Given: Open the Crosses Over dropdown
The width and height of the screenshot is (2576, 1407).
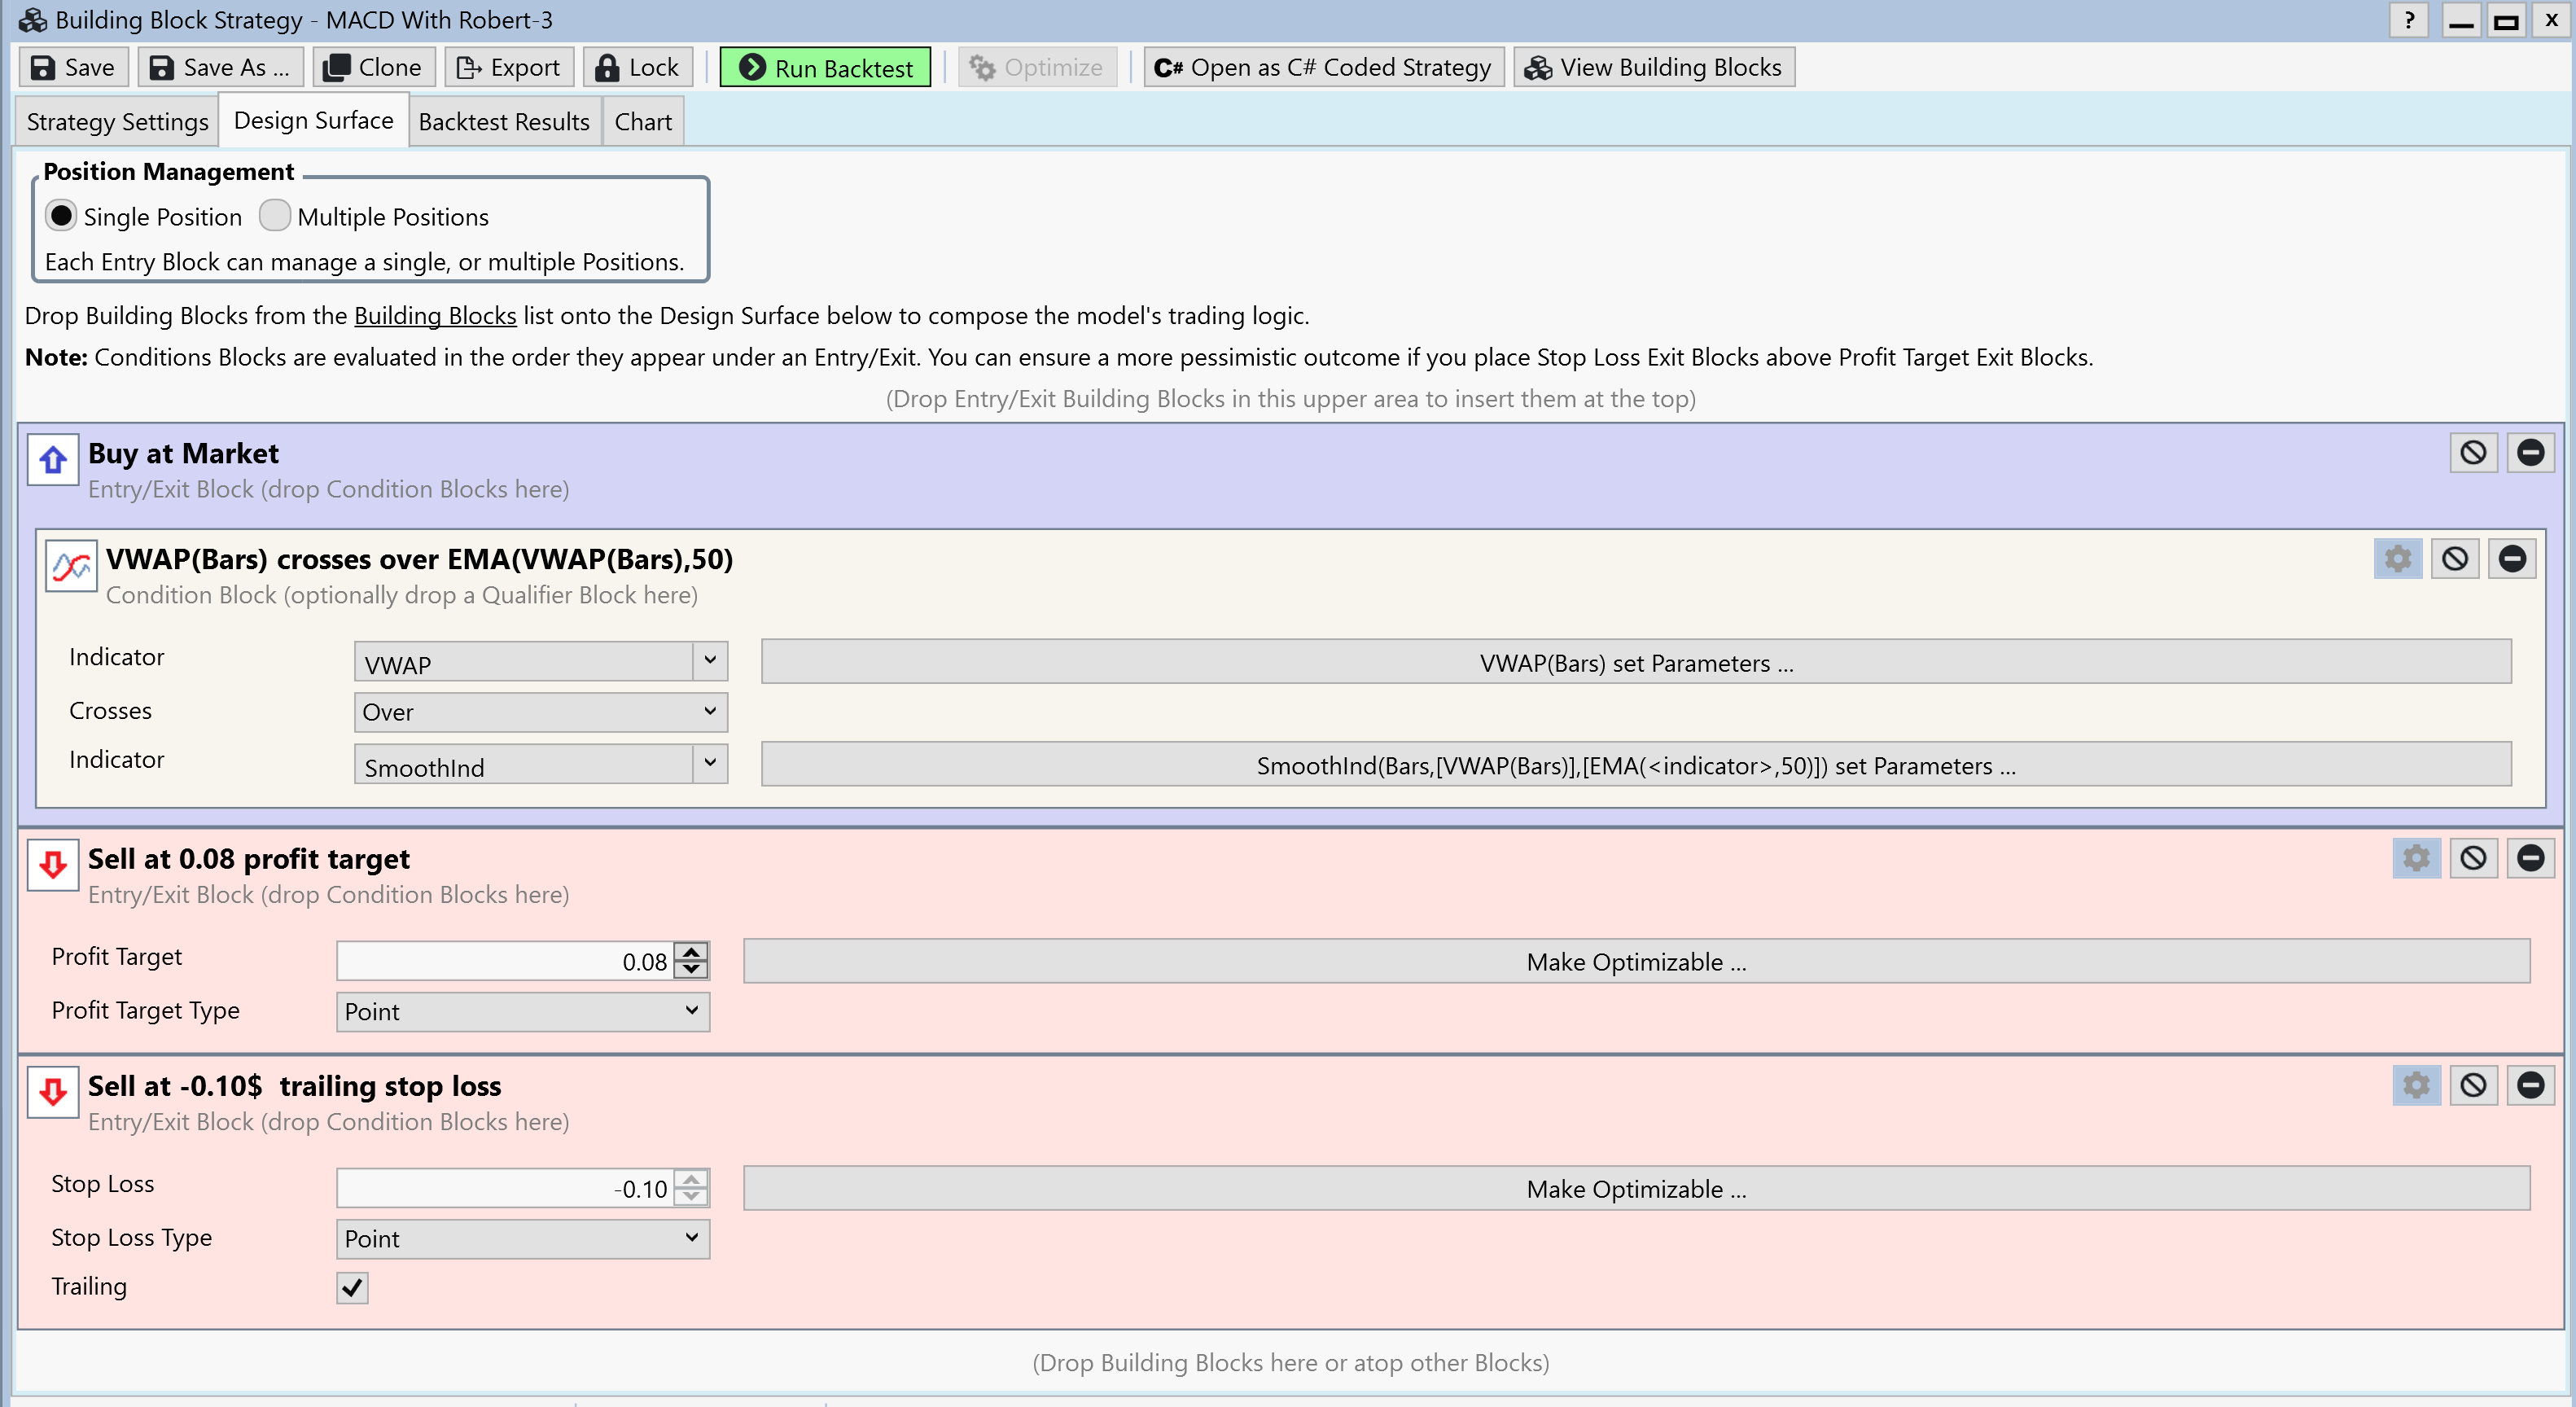Looking at the screenshot, I should (540, 712).
